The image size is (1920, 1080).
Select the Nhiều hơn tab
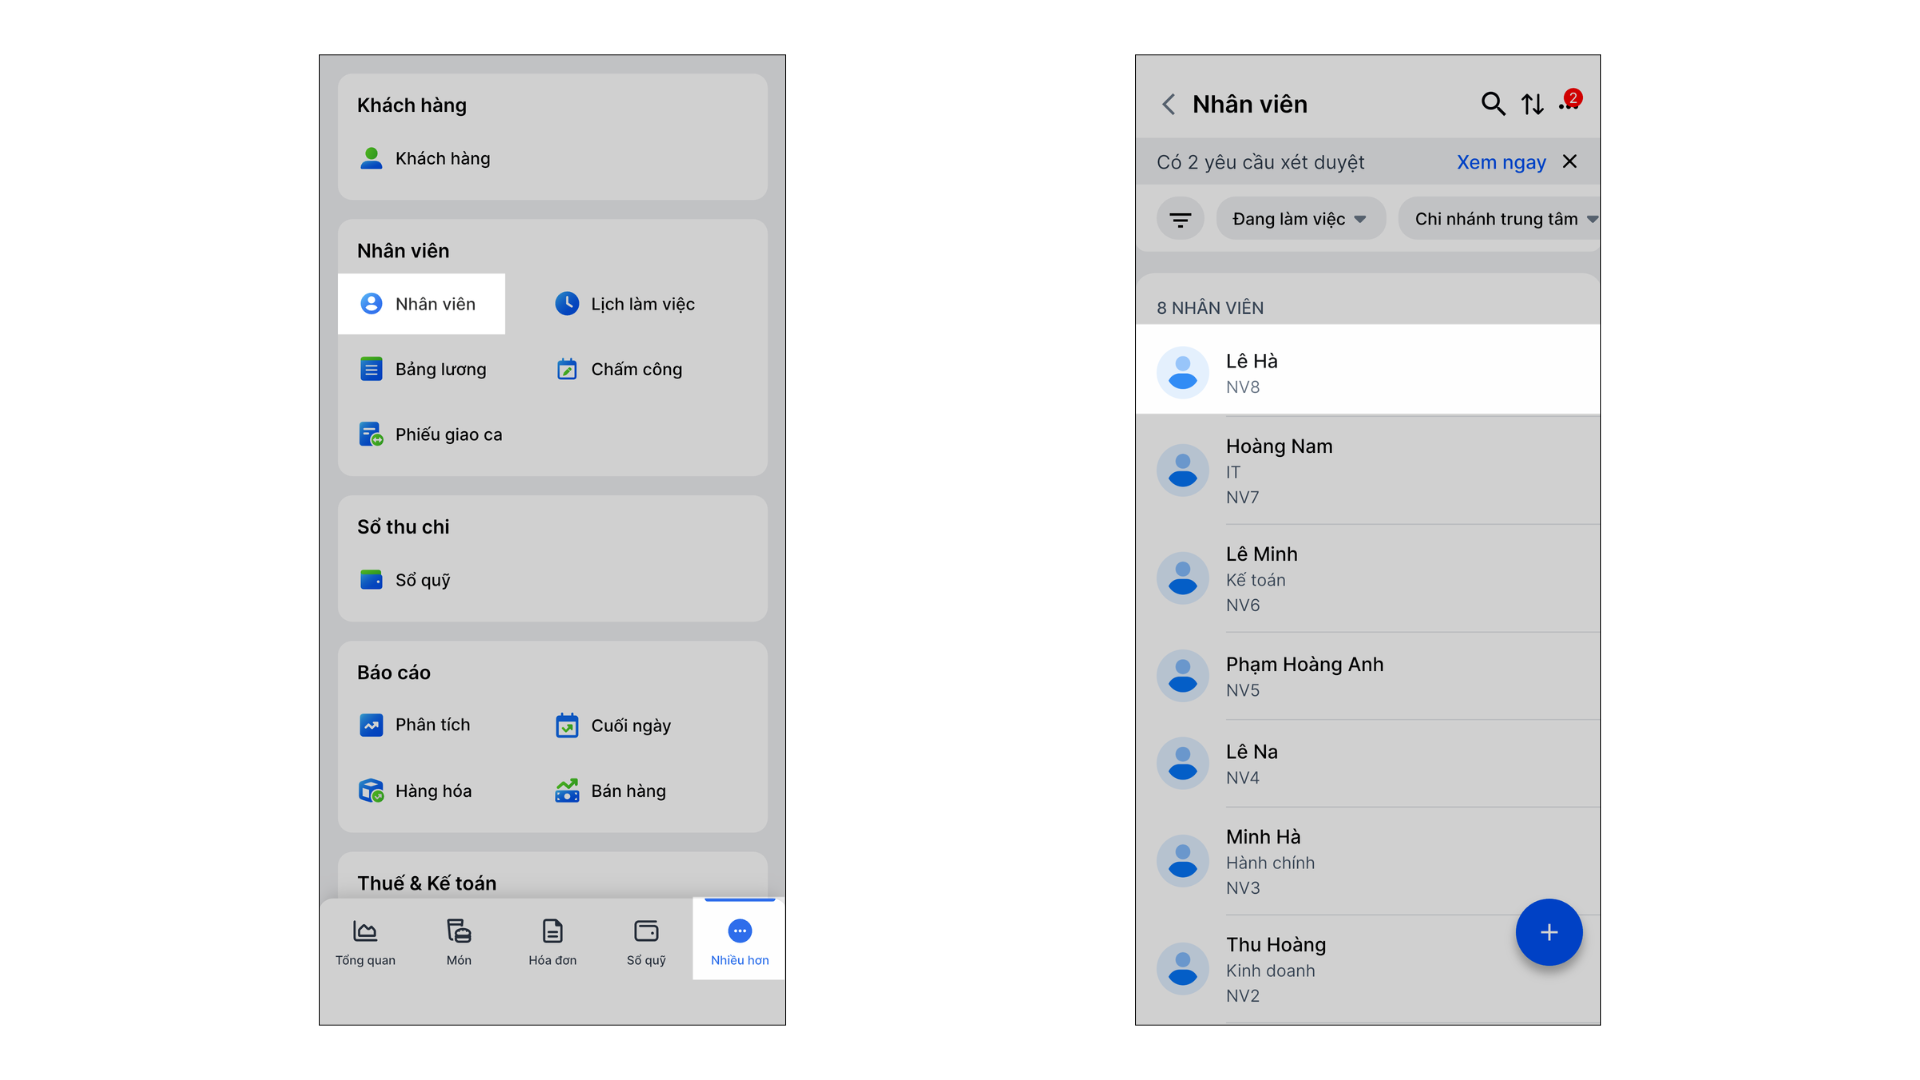[x=739, y=941]
